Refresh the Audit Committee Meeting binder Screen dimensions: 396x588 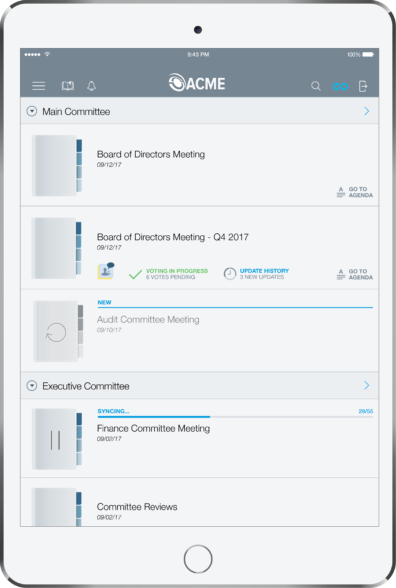tap(57, 332)
